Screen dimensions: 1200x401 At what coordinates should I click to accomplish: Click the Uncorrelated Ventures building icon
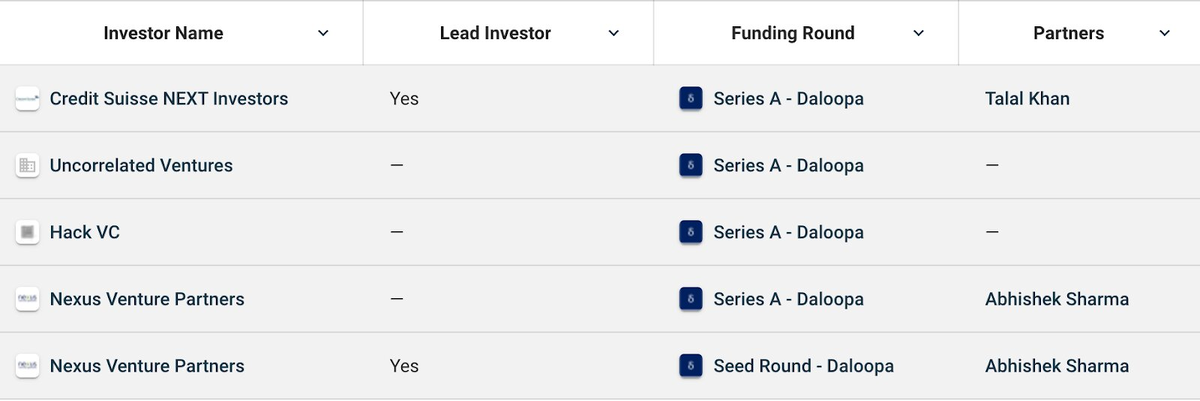pos(27,166)
